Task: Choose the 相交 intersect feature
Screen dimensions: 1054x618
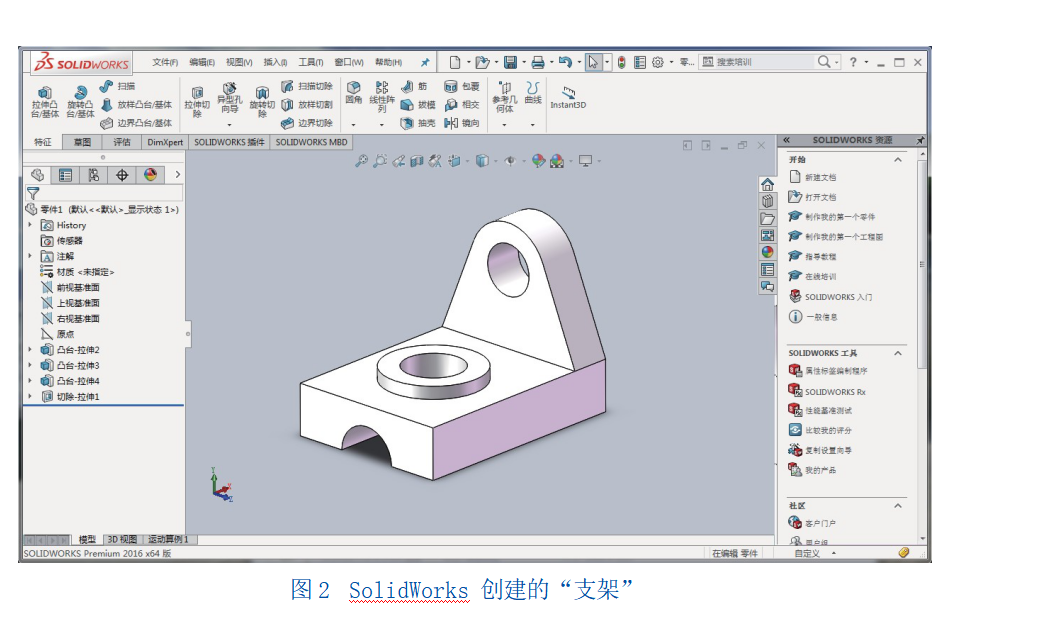Action: (462, 105)
